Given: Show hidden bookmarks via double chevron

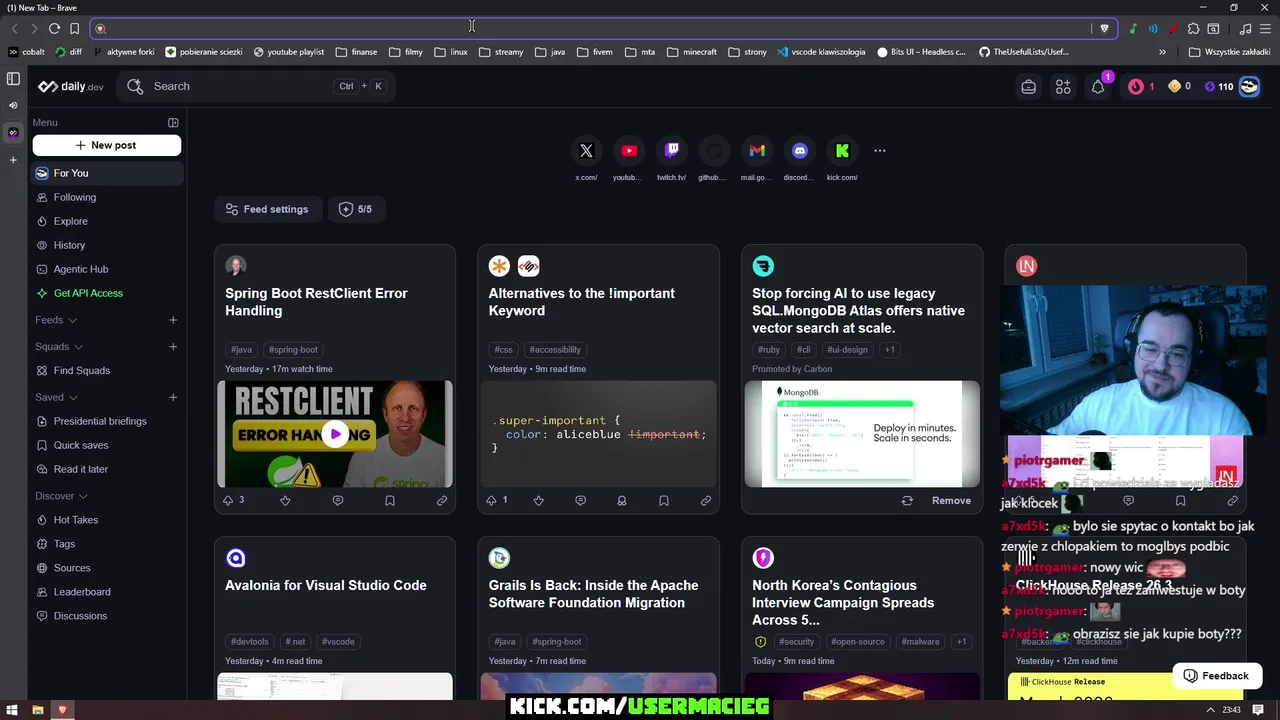Looking at the screenshot, I should pos(1162,52).
